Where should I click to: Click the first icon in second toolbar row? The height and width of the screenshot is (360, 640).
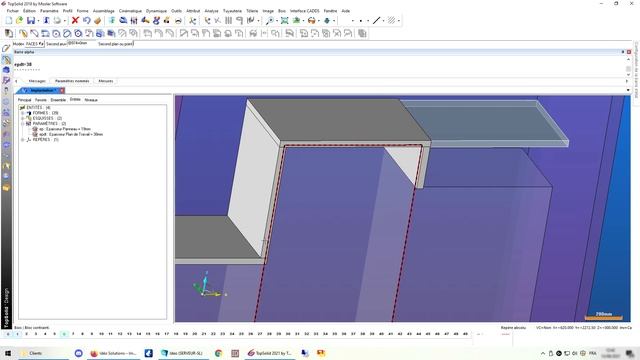click(9, 33)
